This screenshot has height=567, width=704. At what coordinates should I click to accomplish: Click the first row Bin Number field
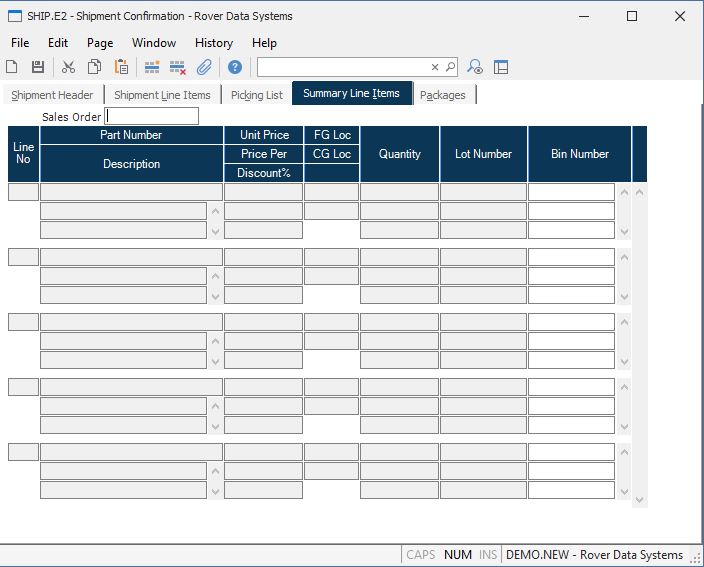pyautogui.click(x=571, y=192)
